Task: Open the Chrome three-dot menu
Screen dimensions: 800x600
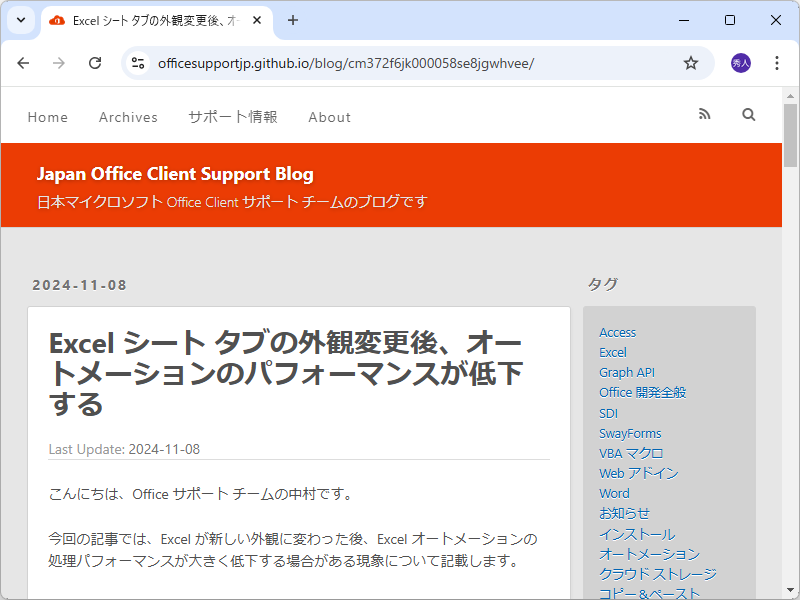Action: [777, 62]
